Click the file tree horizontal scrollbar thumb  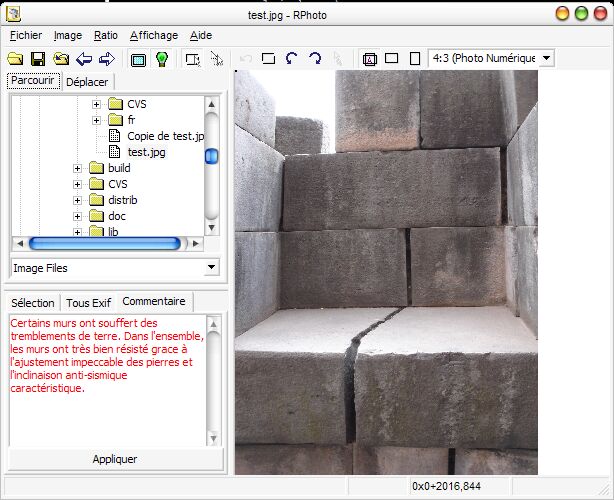(x=105, y=244)
